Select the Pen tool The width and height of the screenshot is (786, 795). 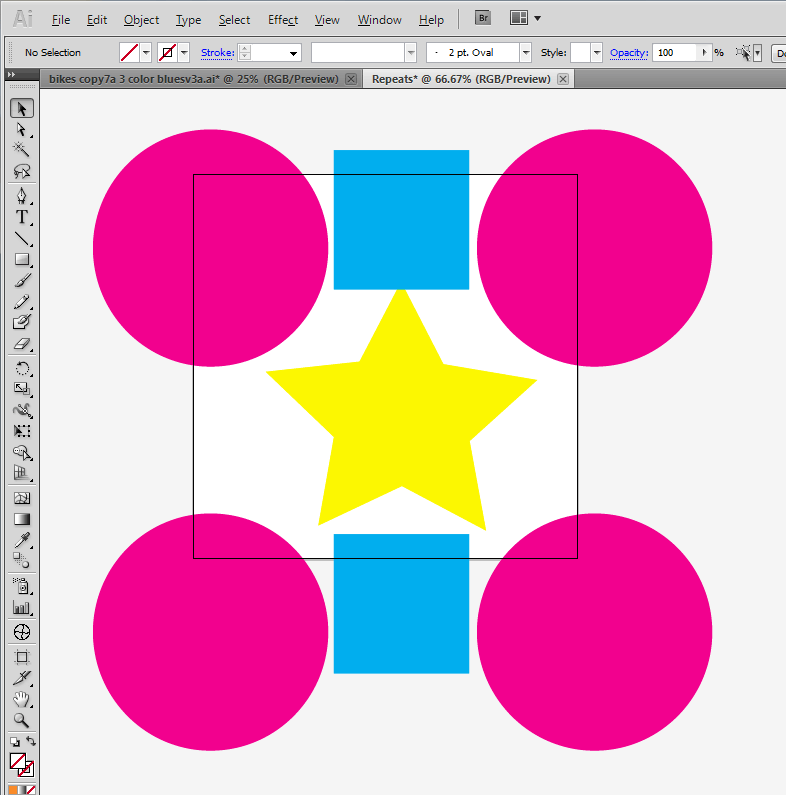[x=21, y=196]
